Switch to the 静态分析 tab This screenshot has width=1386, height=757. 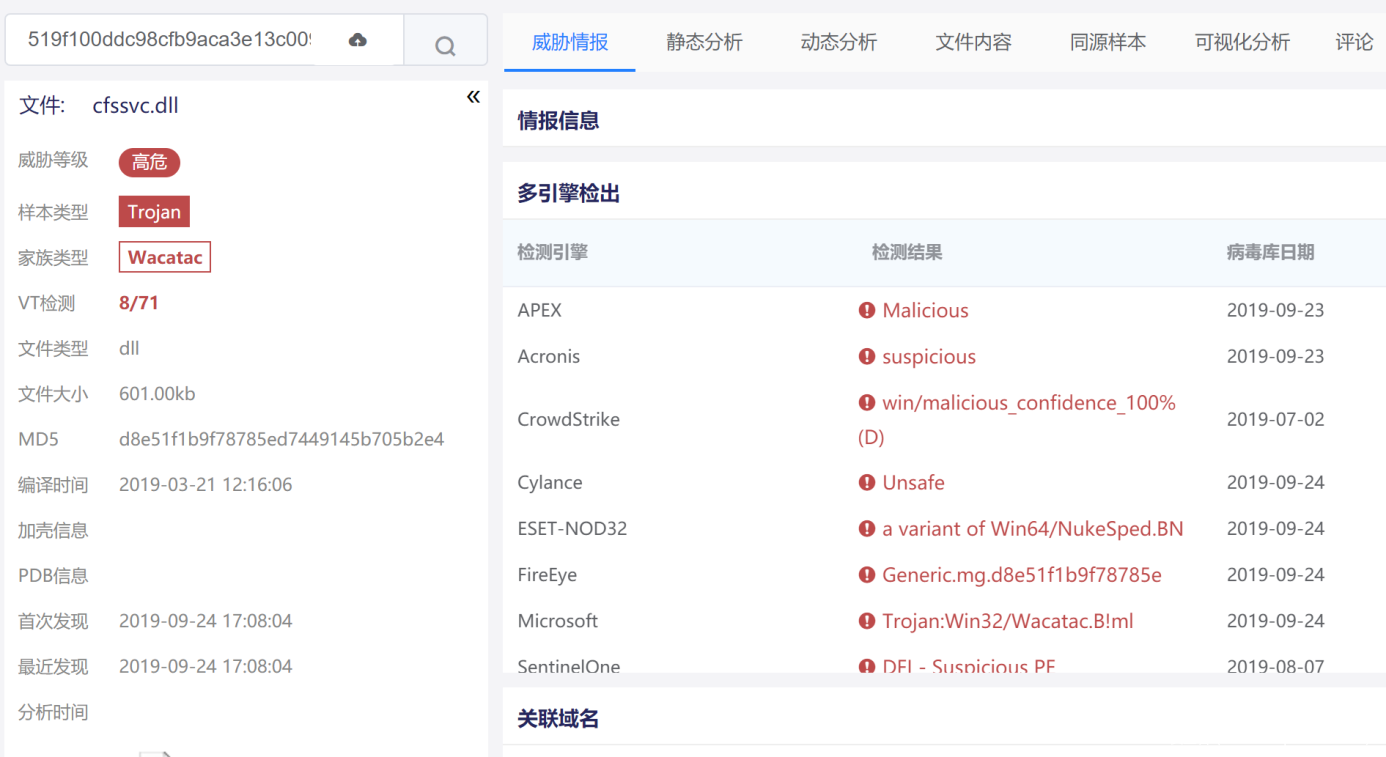point(704,42)
